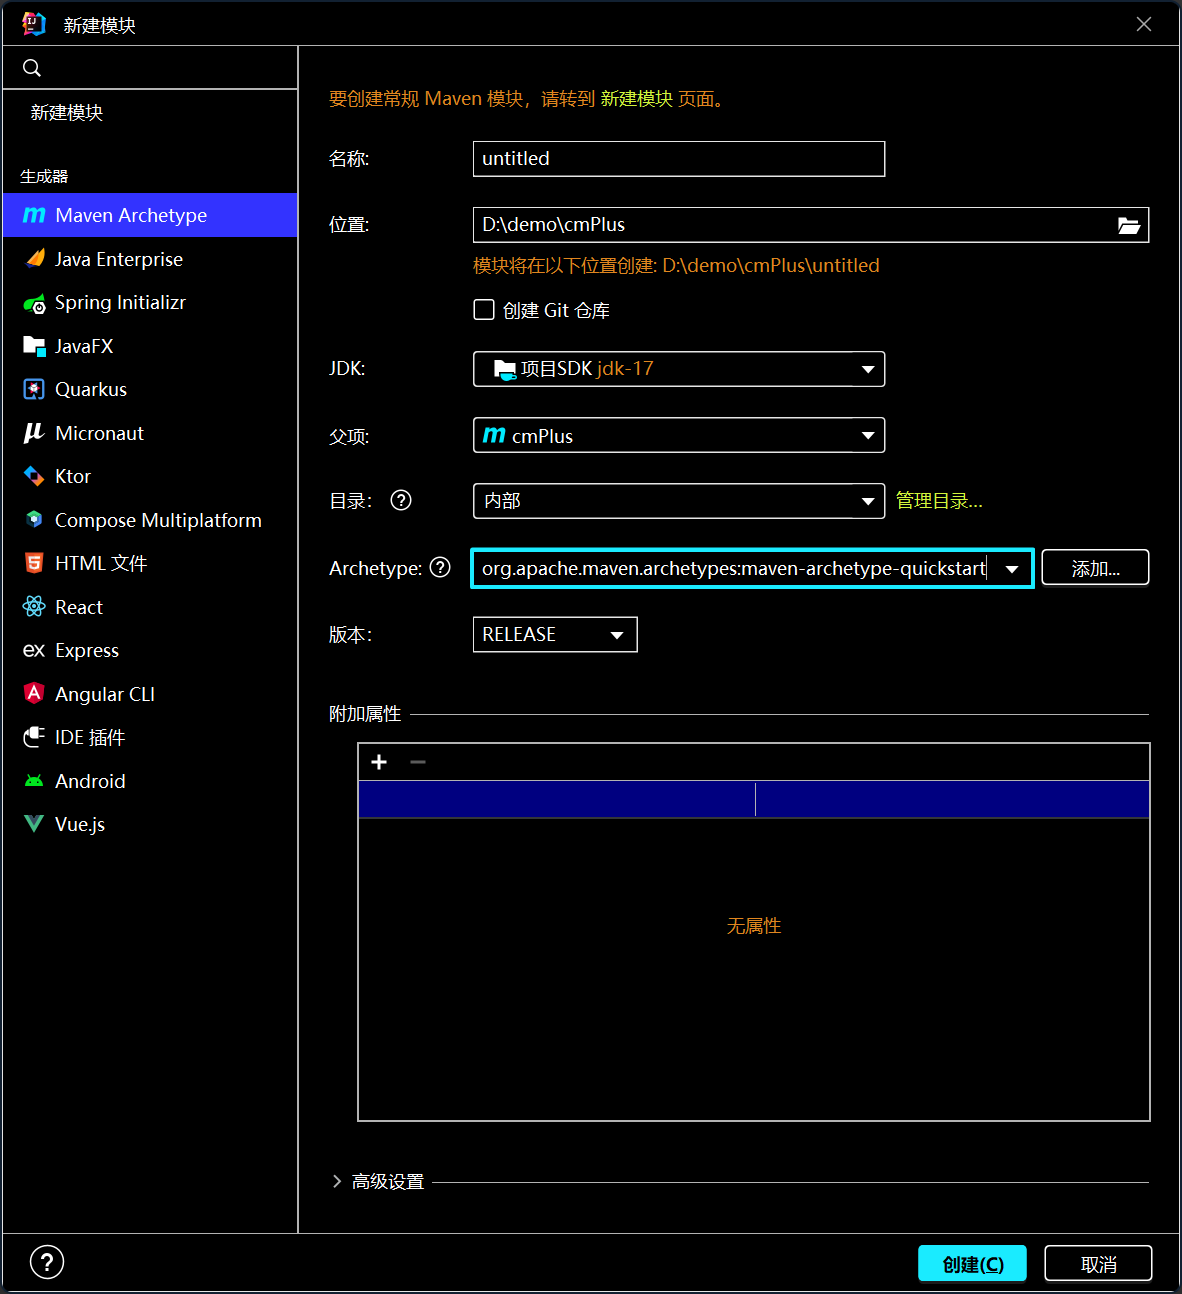Choose Spring Initializr generator
The image size is (1182, 1294).
pos(150,302)
